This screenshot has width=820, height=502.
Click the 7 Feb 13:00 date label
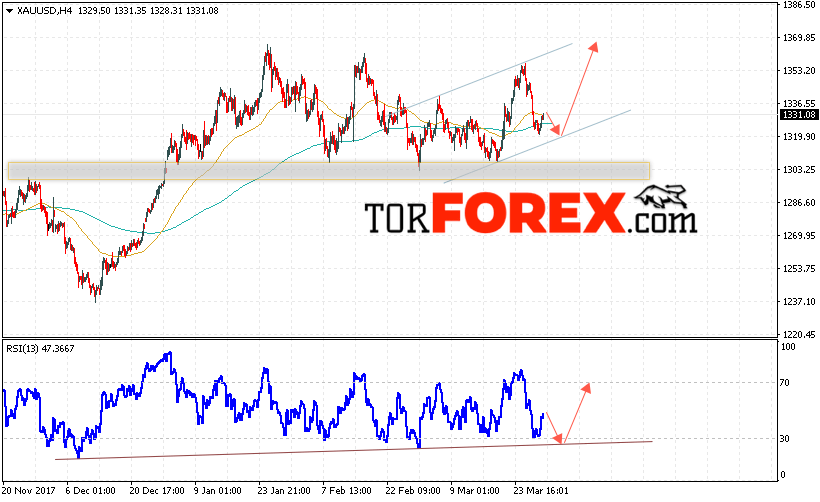pyautogui.click(x=346, y=491)
